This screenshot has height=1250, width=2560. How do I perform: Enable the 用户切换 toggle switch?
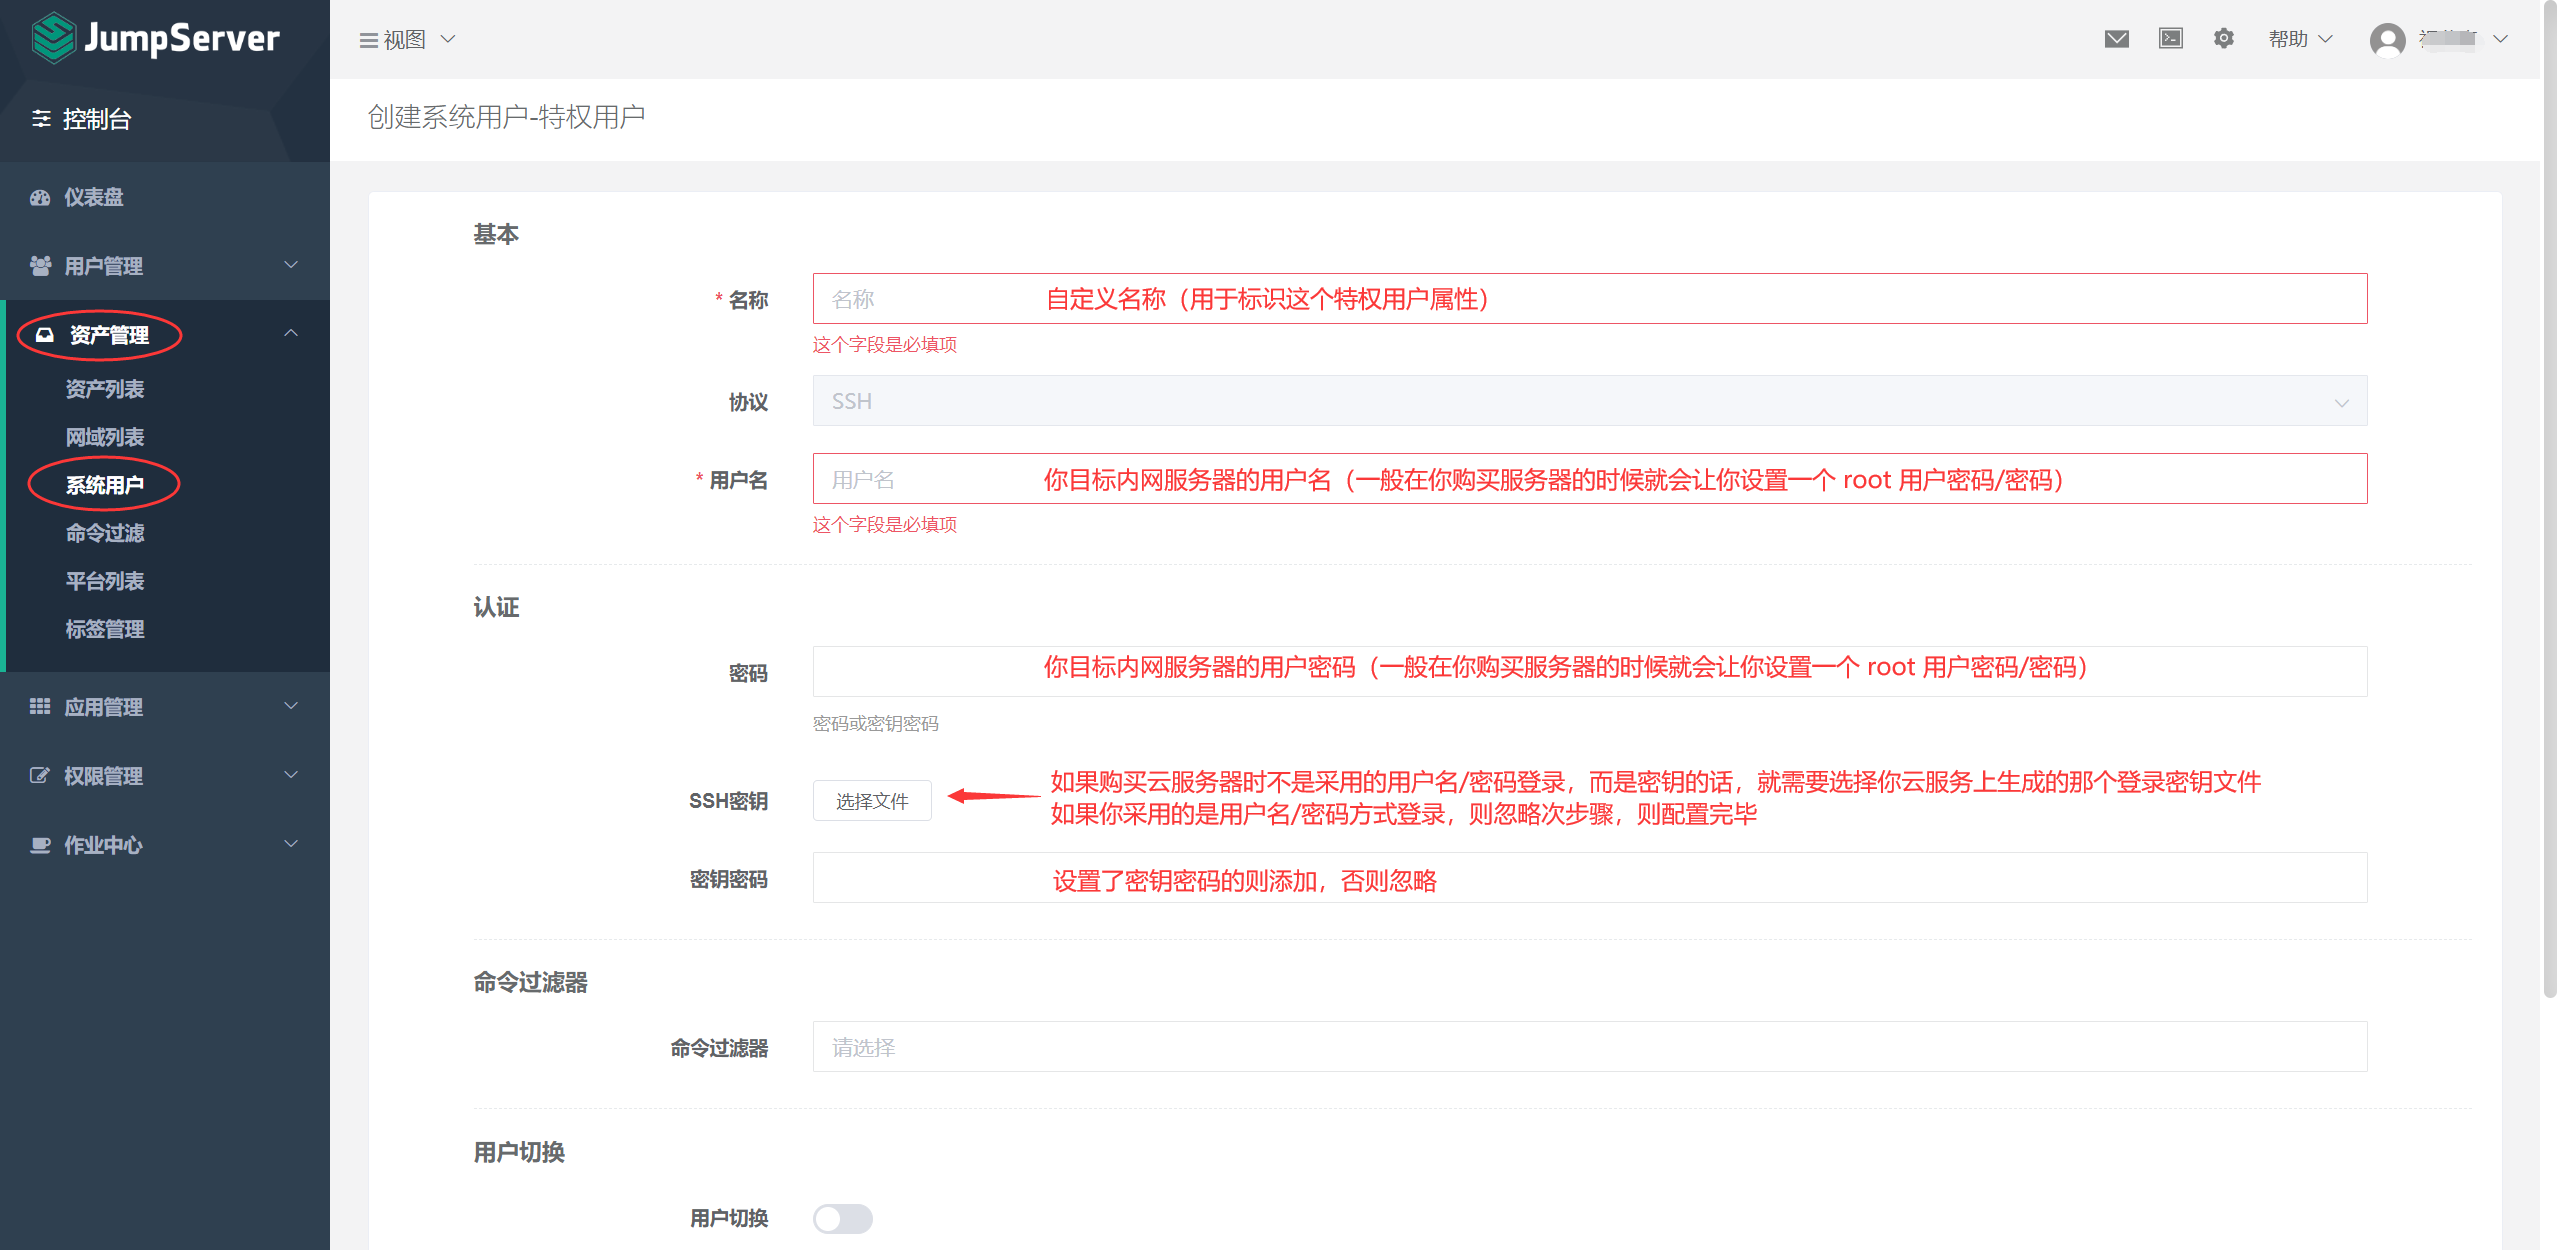coord(842,1218)
